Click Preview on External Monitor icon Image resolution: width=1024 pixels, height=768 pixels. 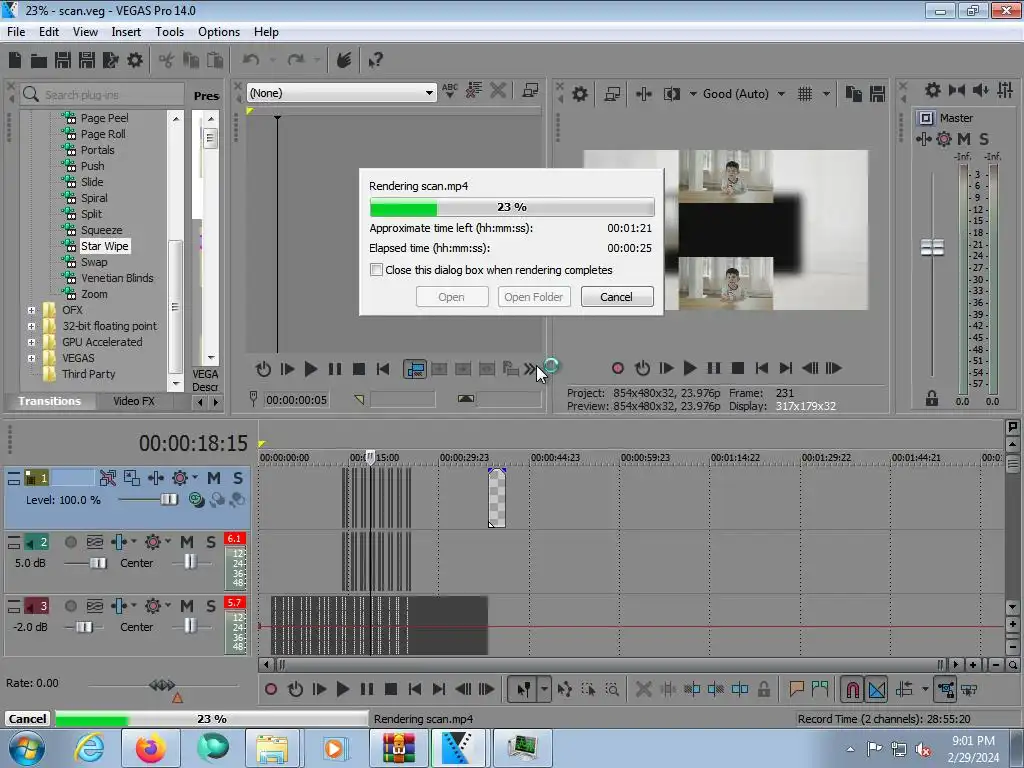612,94
